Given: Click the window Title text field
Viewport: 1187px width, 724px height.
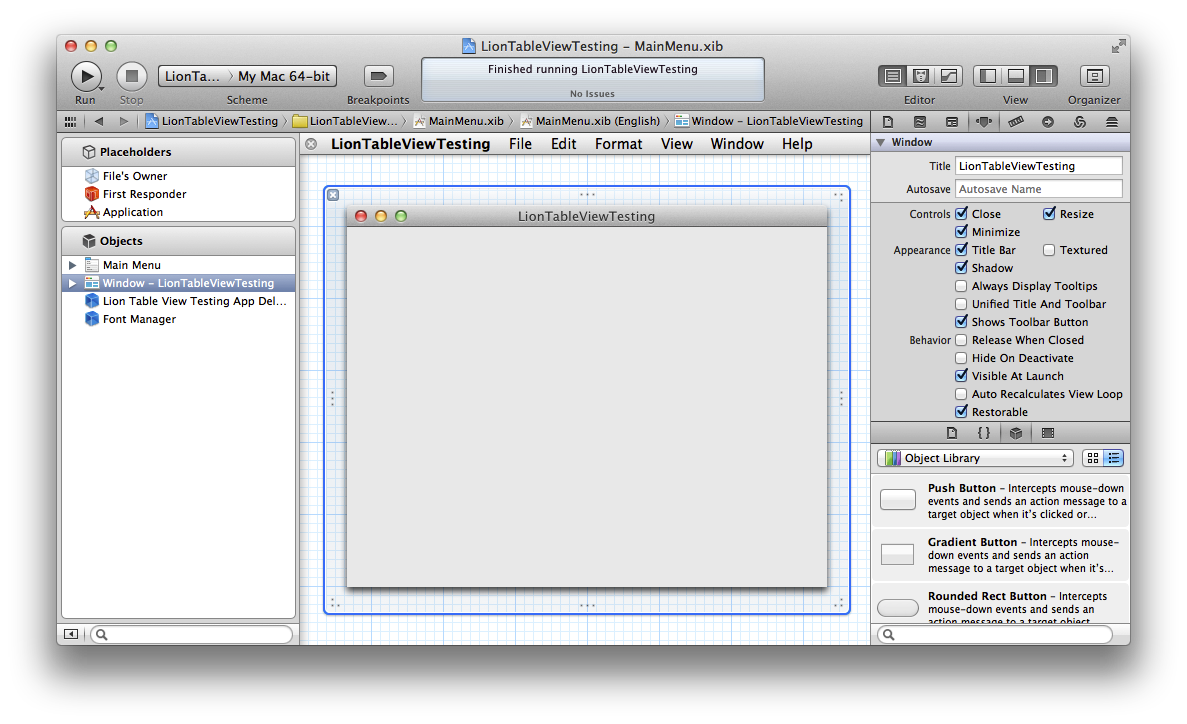Looking at the screenshot, I should pos(1039,166).
